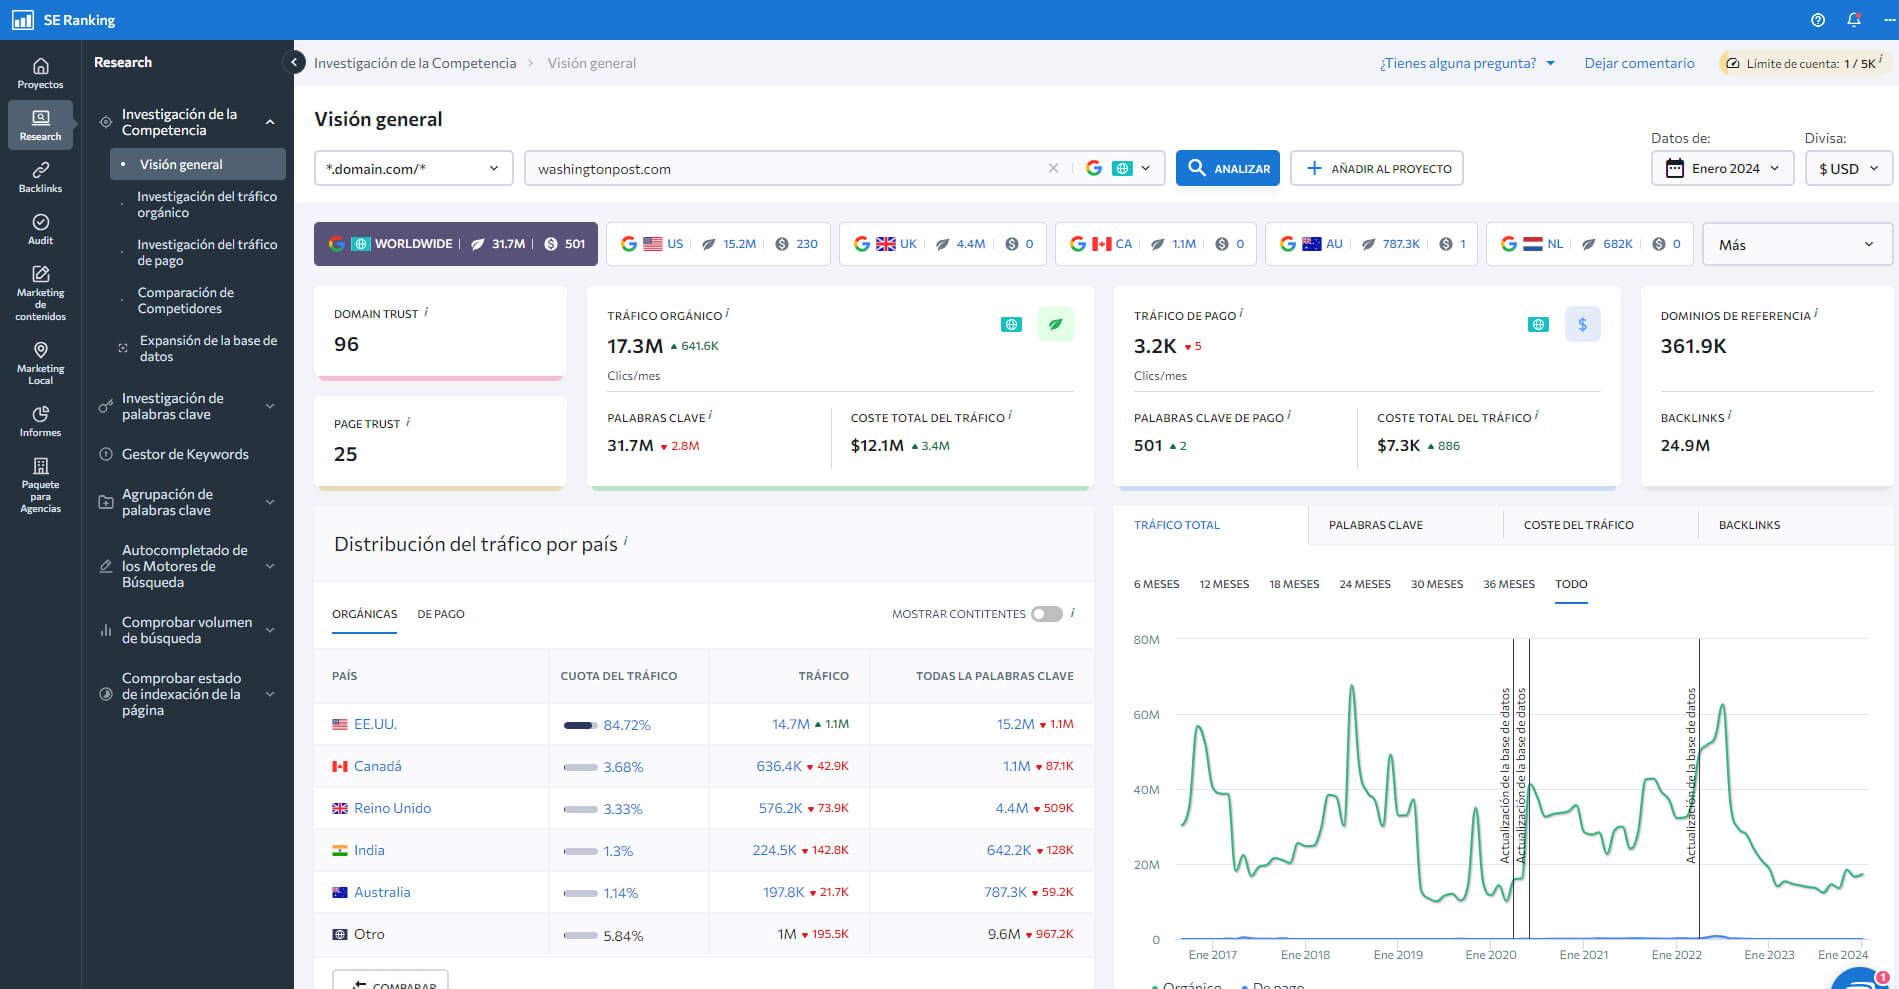Open the Audit sidebar section
The width and height of the screenshot is (1899, 989).
(x=40, y=229)
